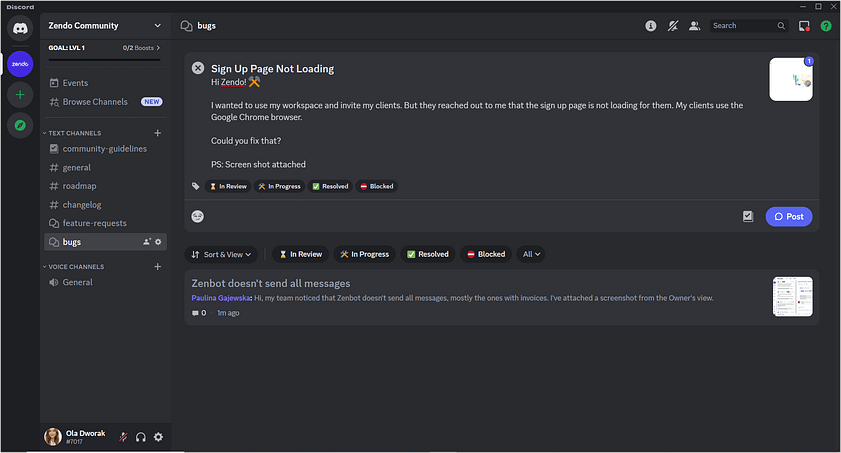Collapse the VOICE CHANNELS category

(x=73, y=266)
